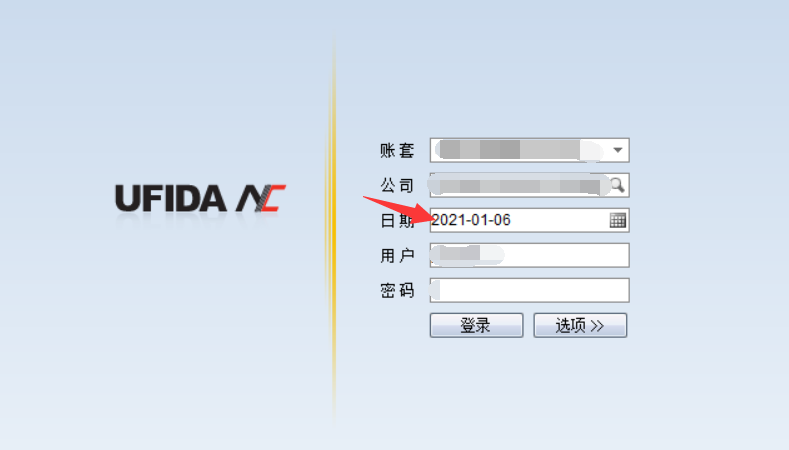Expand the 账套 dropdown arrow
Screen dimensions: 789x450
617,150
